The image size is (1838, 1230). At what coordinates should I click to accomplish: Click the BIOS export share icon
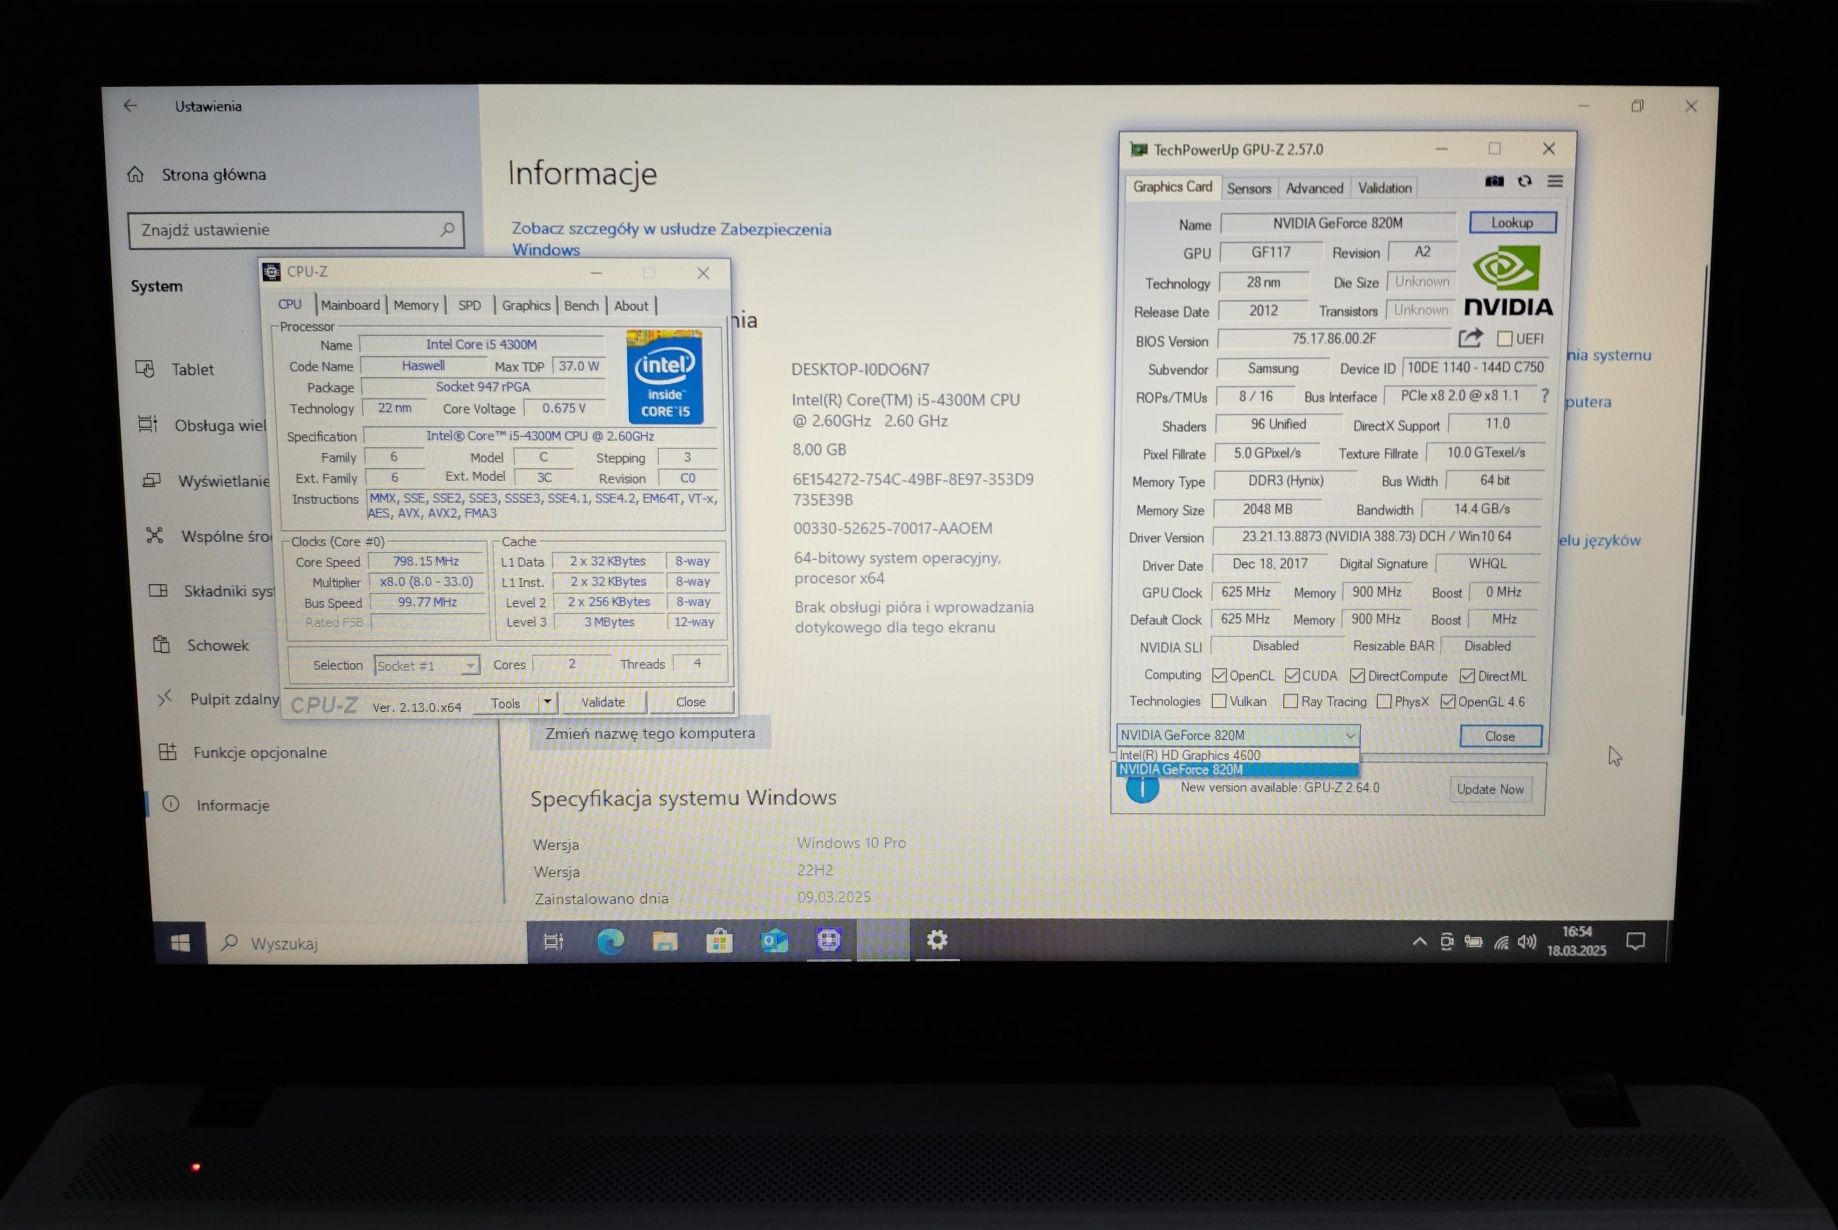[x=1470, y=338]
